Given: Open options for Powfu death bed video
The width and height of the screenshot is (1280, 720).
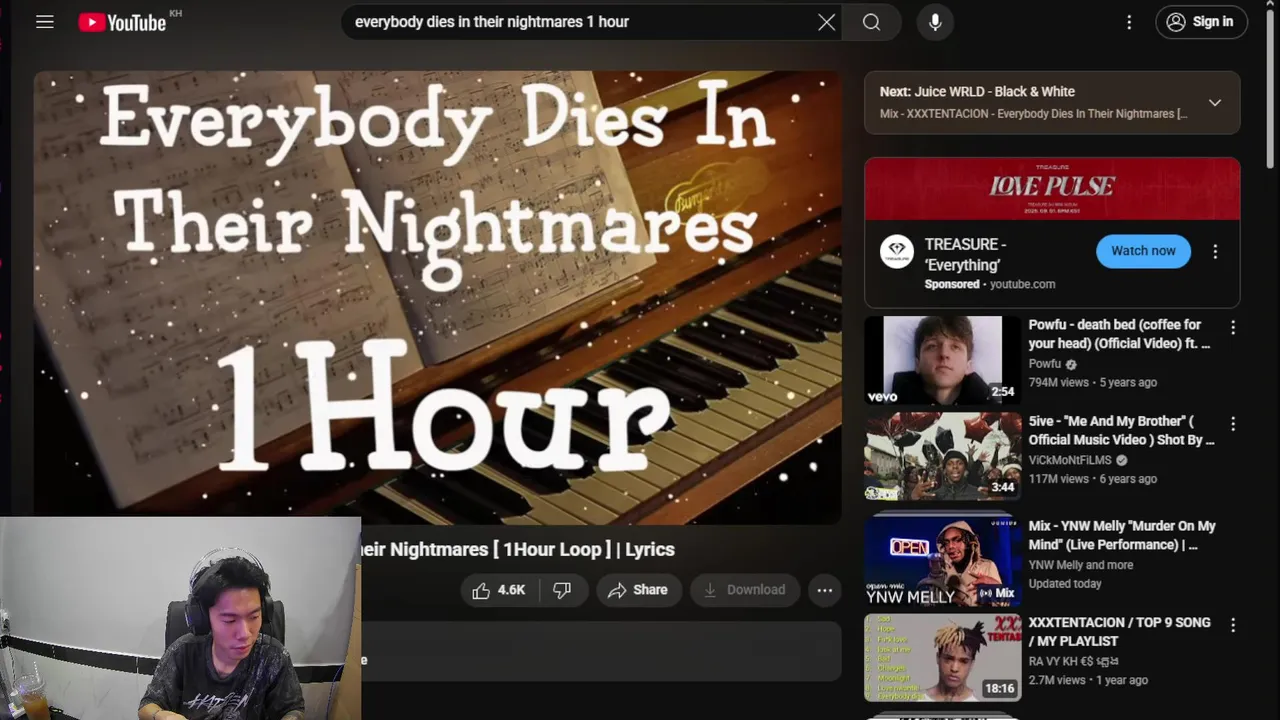Looking at the screenshot, I should (1233, 328).
